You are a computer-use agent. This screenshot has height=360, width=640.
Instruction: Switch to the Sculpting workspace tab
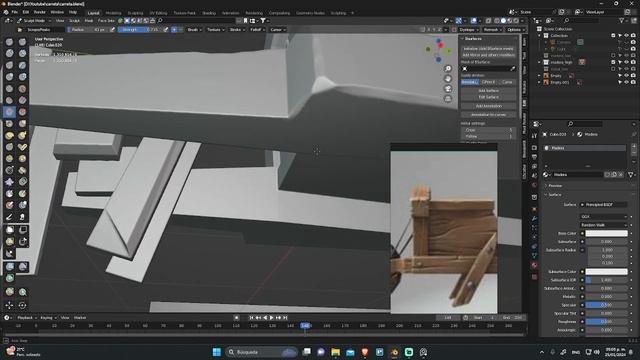[x=135, y=13]
